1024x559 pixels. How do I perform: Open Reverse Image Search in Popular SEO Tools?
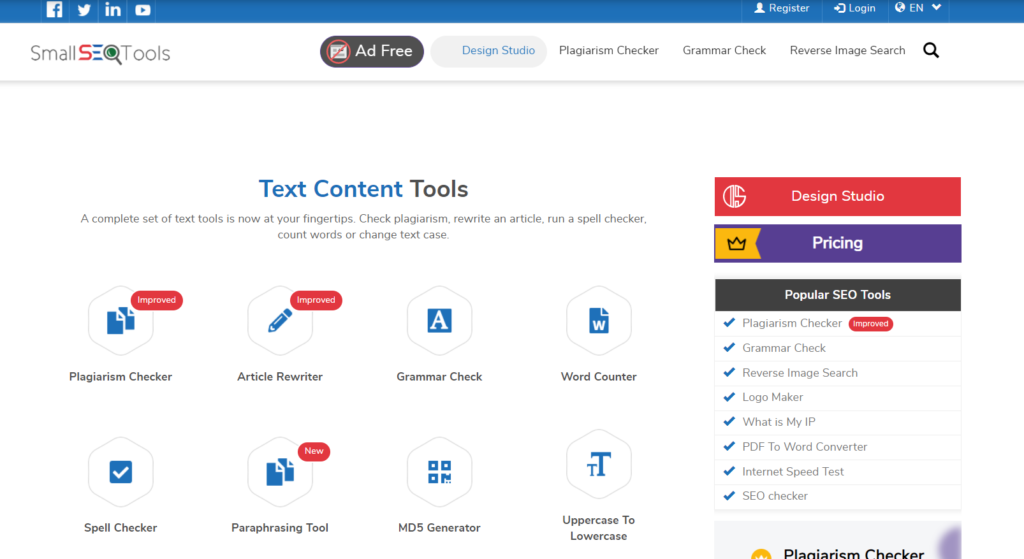tap(800, 373)
